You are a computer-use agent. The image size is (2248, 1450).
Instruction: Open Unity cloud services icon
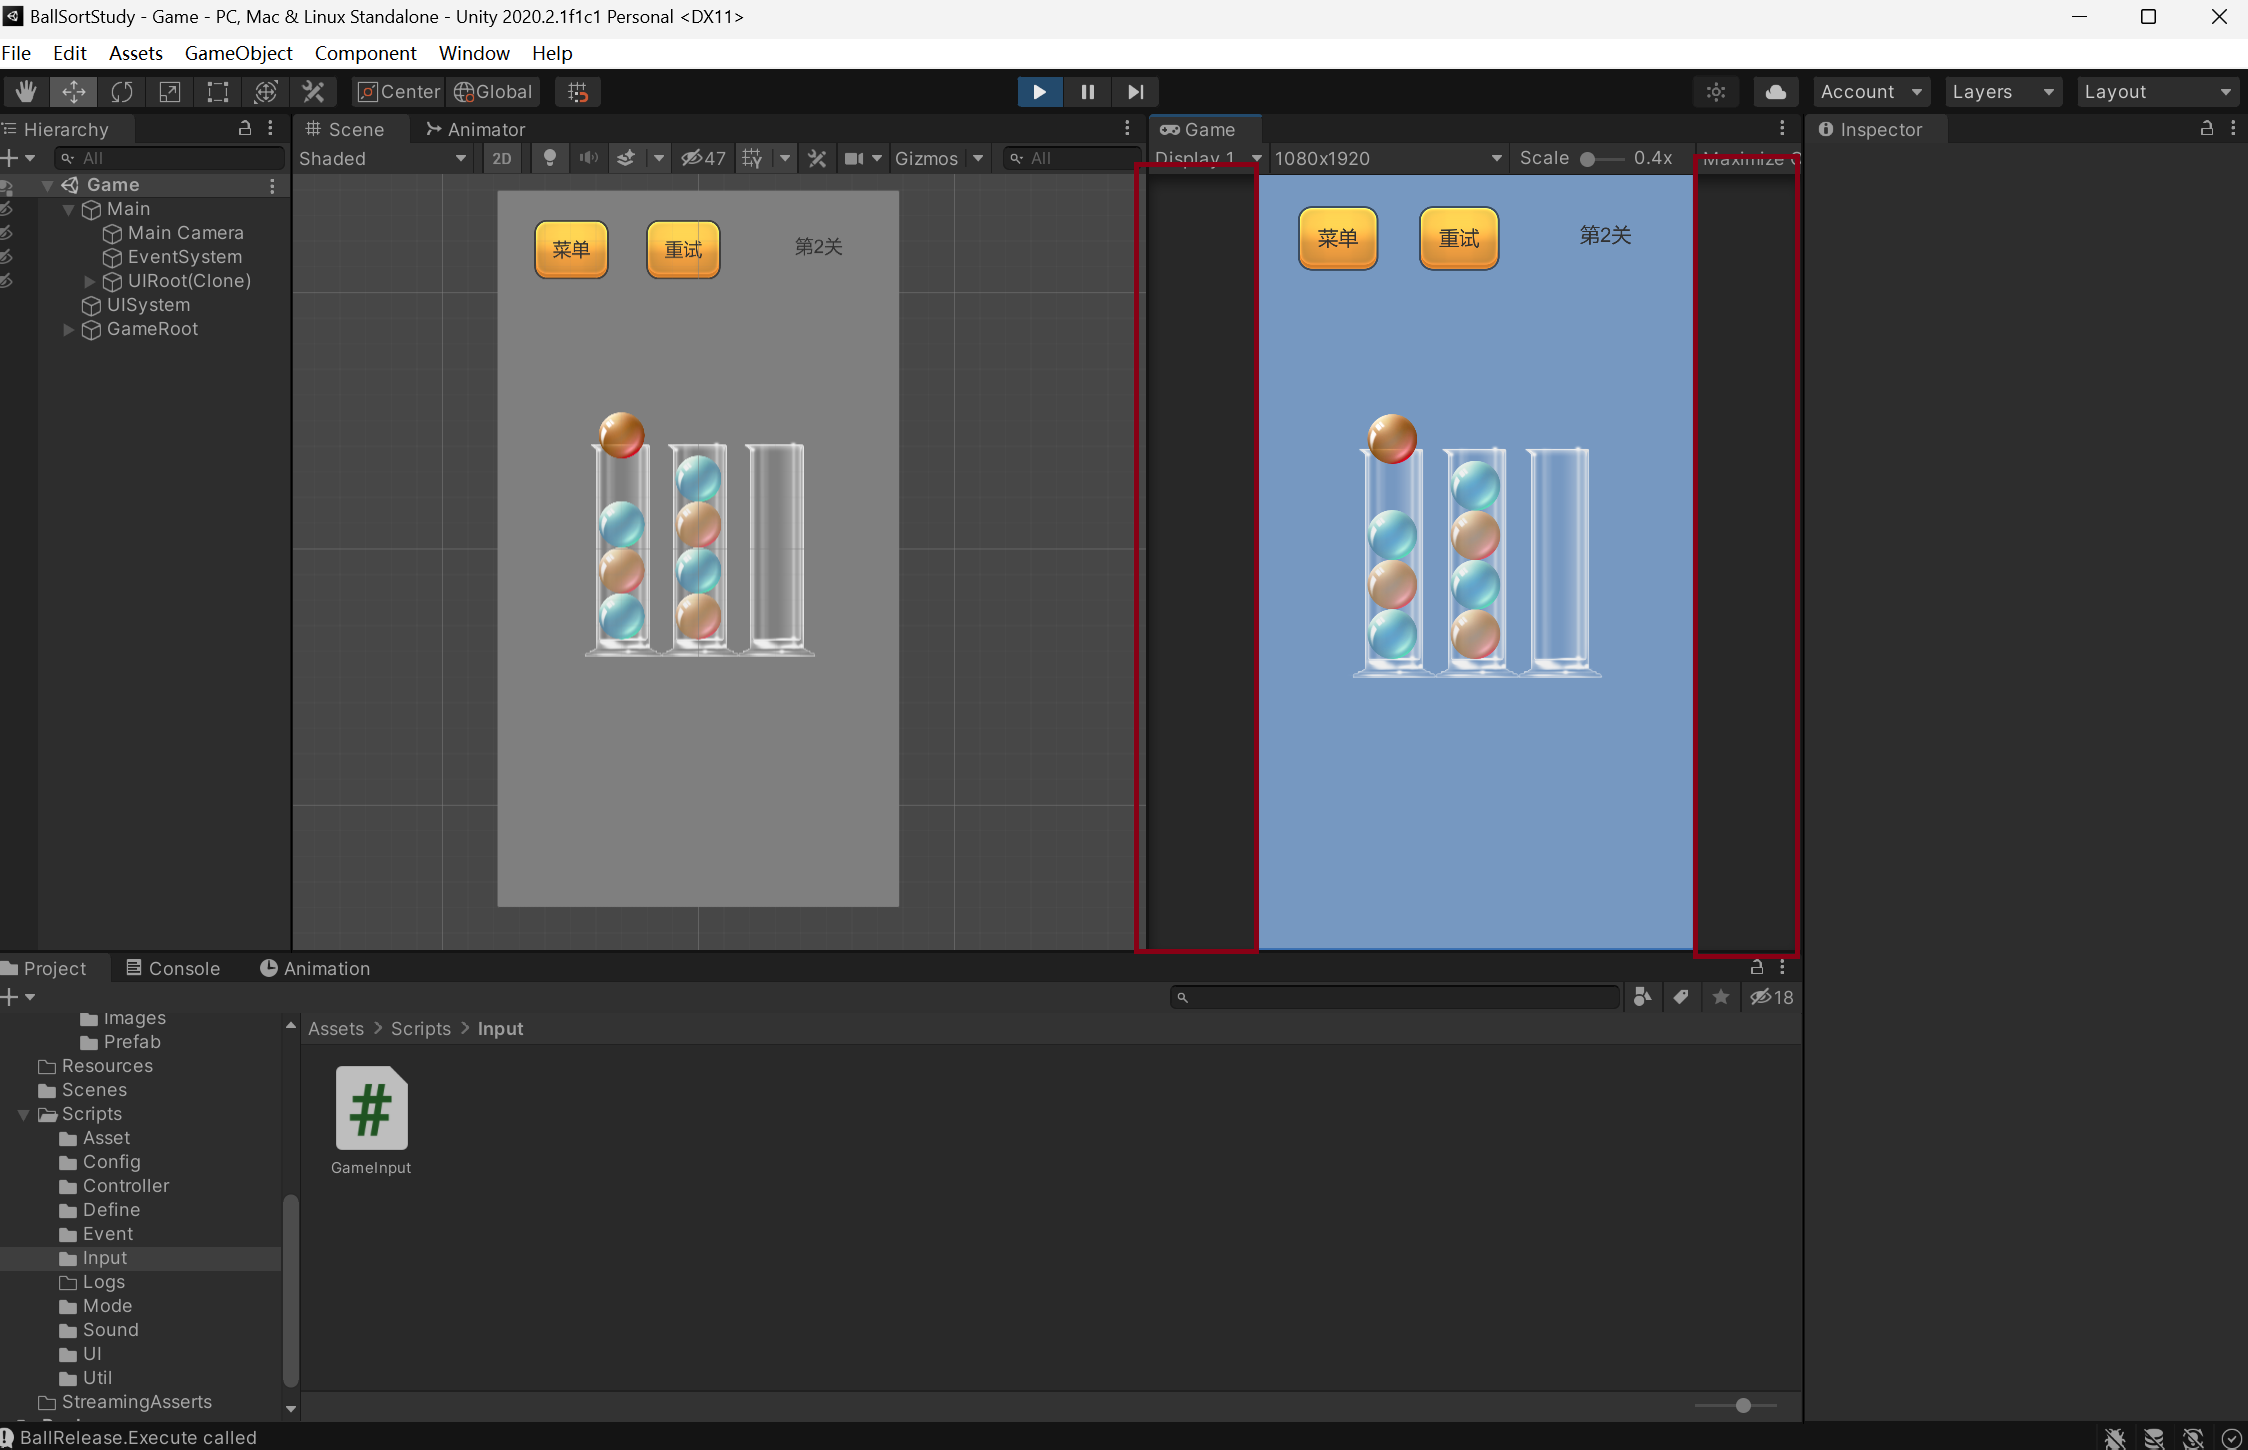[x=1776, y=92]
